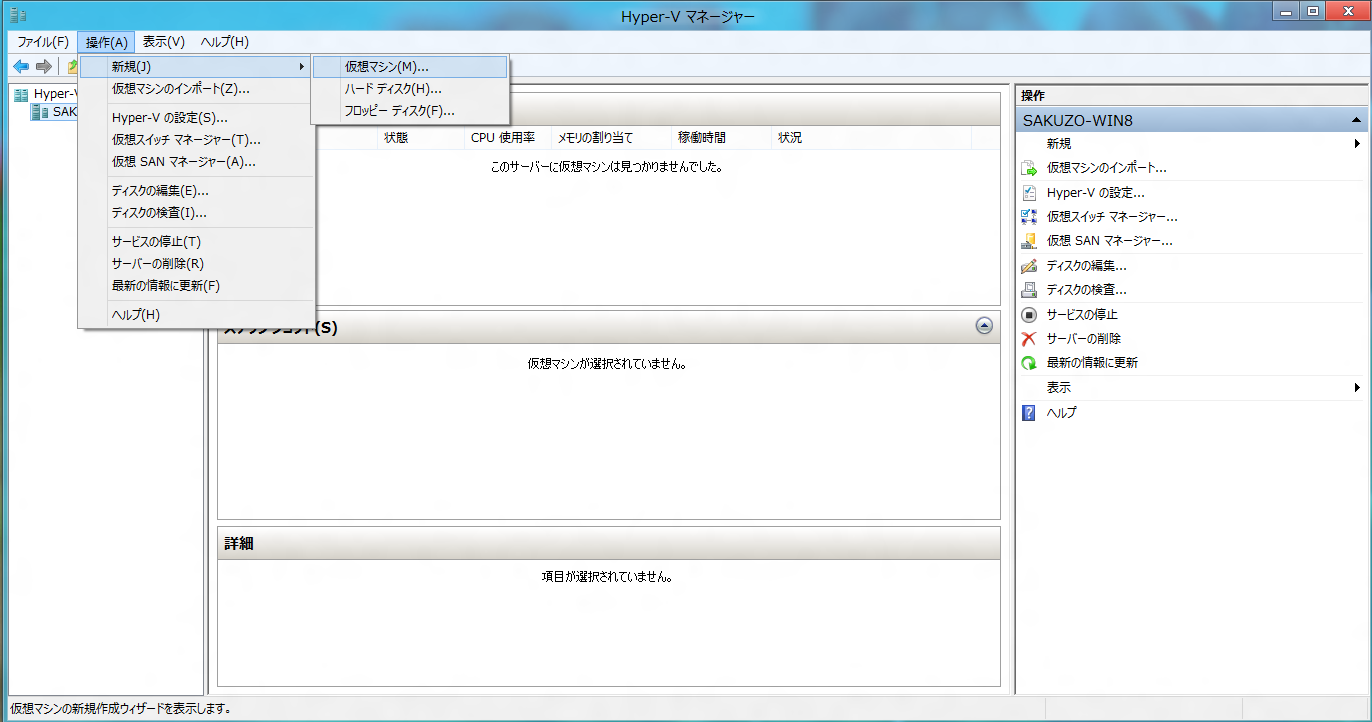Click the 詳細 panel header
Viewport: 1372px width, 722px height.
point(609,543)
